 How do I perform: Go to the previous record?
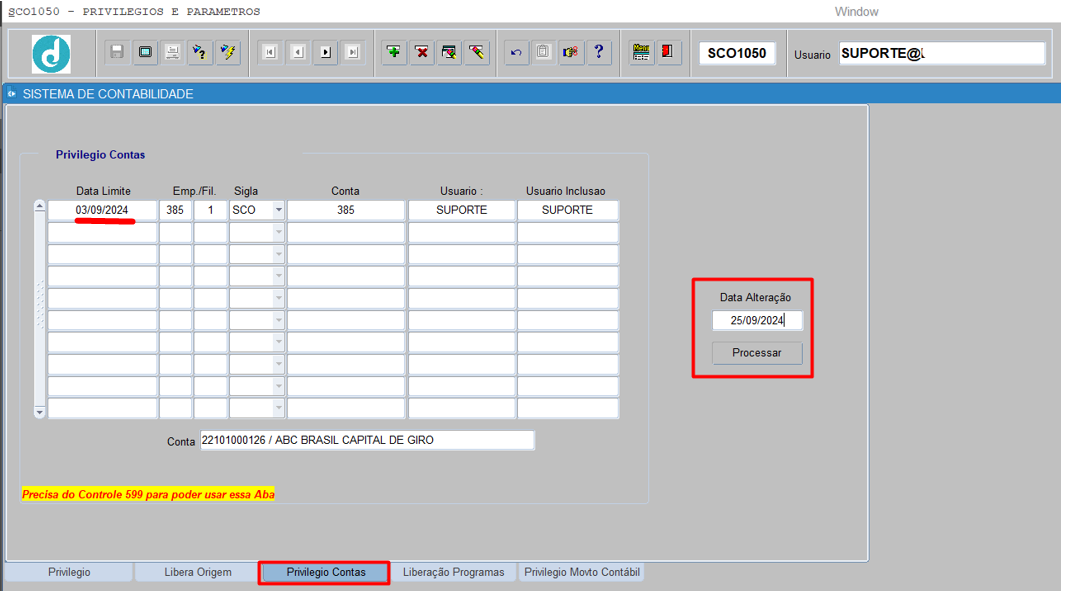298,52
